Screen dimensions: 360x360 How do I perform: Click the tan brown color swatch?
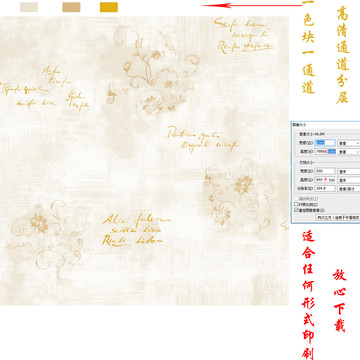[x=71, y=7]
